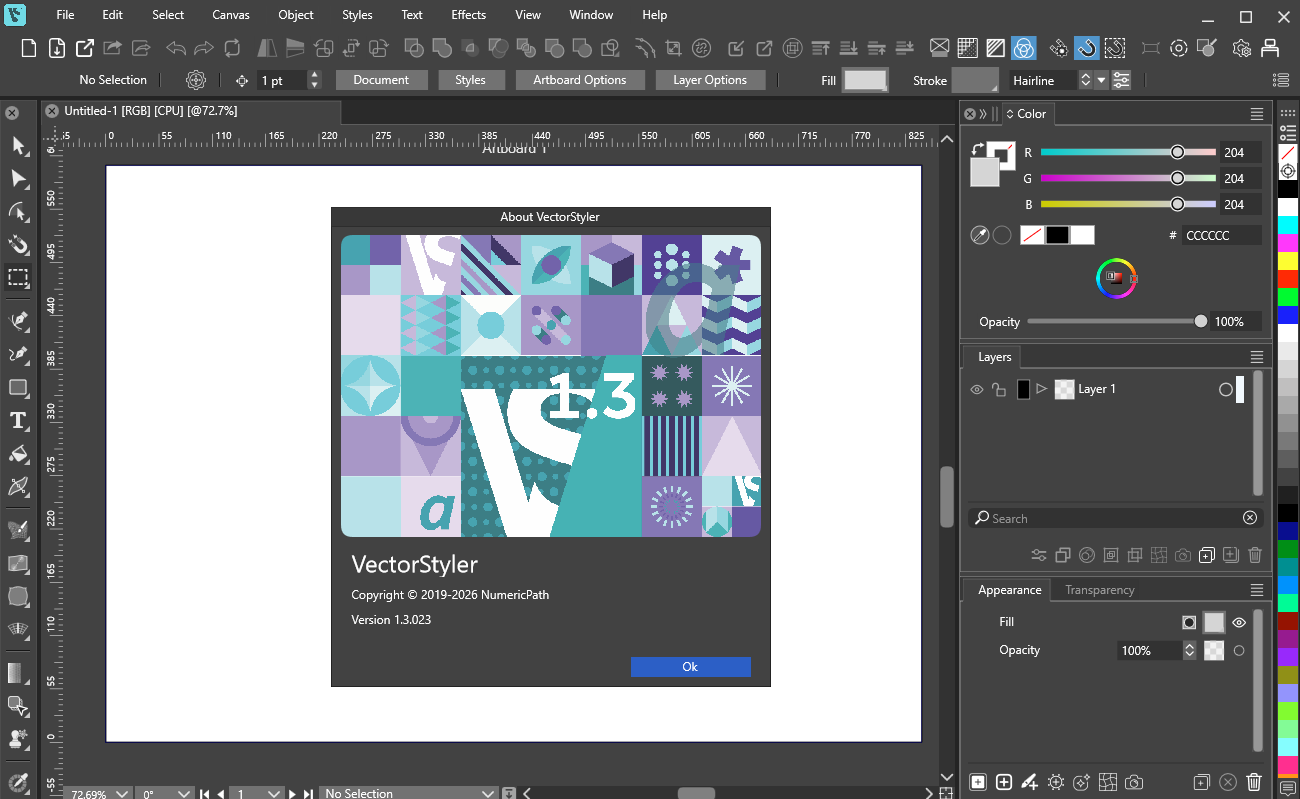Toggle visibility eye of Layer 1

977,389
